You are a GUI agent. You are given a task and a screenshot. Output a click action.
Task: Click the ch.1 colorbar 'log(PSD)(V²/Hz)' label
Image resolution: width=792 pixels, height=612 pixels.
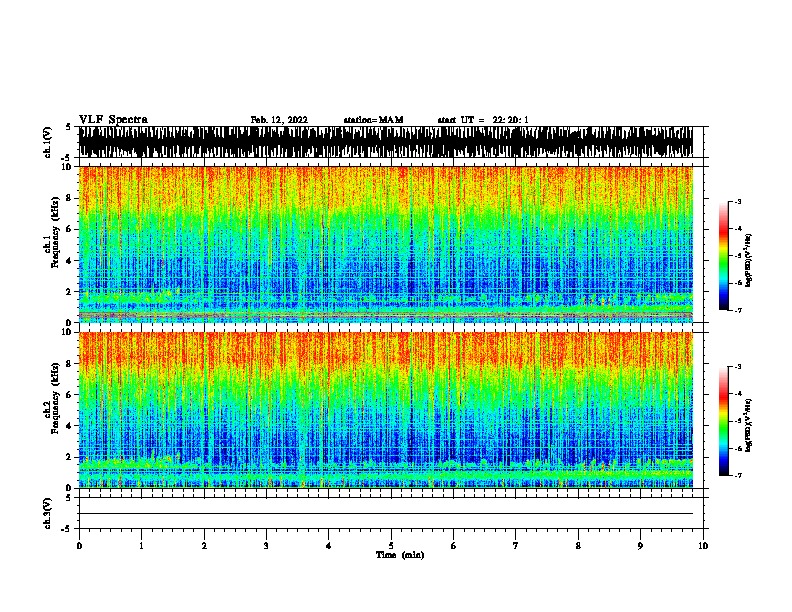pos(748,260)
